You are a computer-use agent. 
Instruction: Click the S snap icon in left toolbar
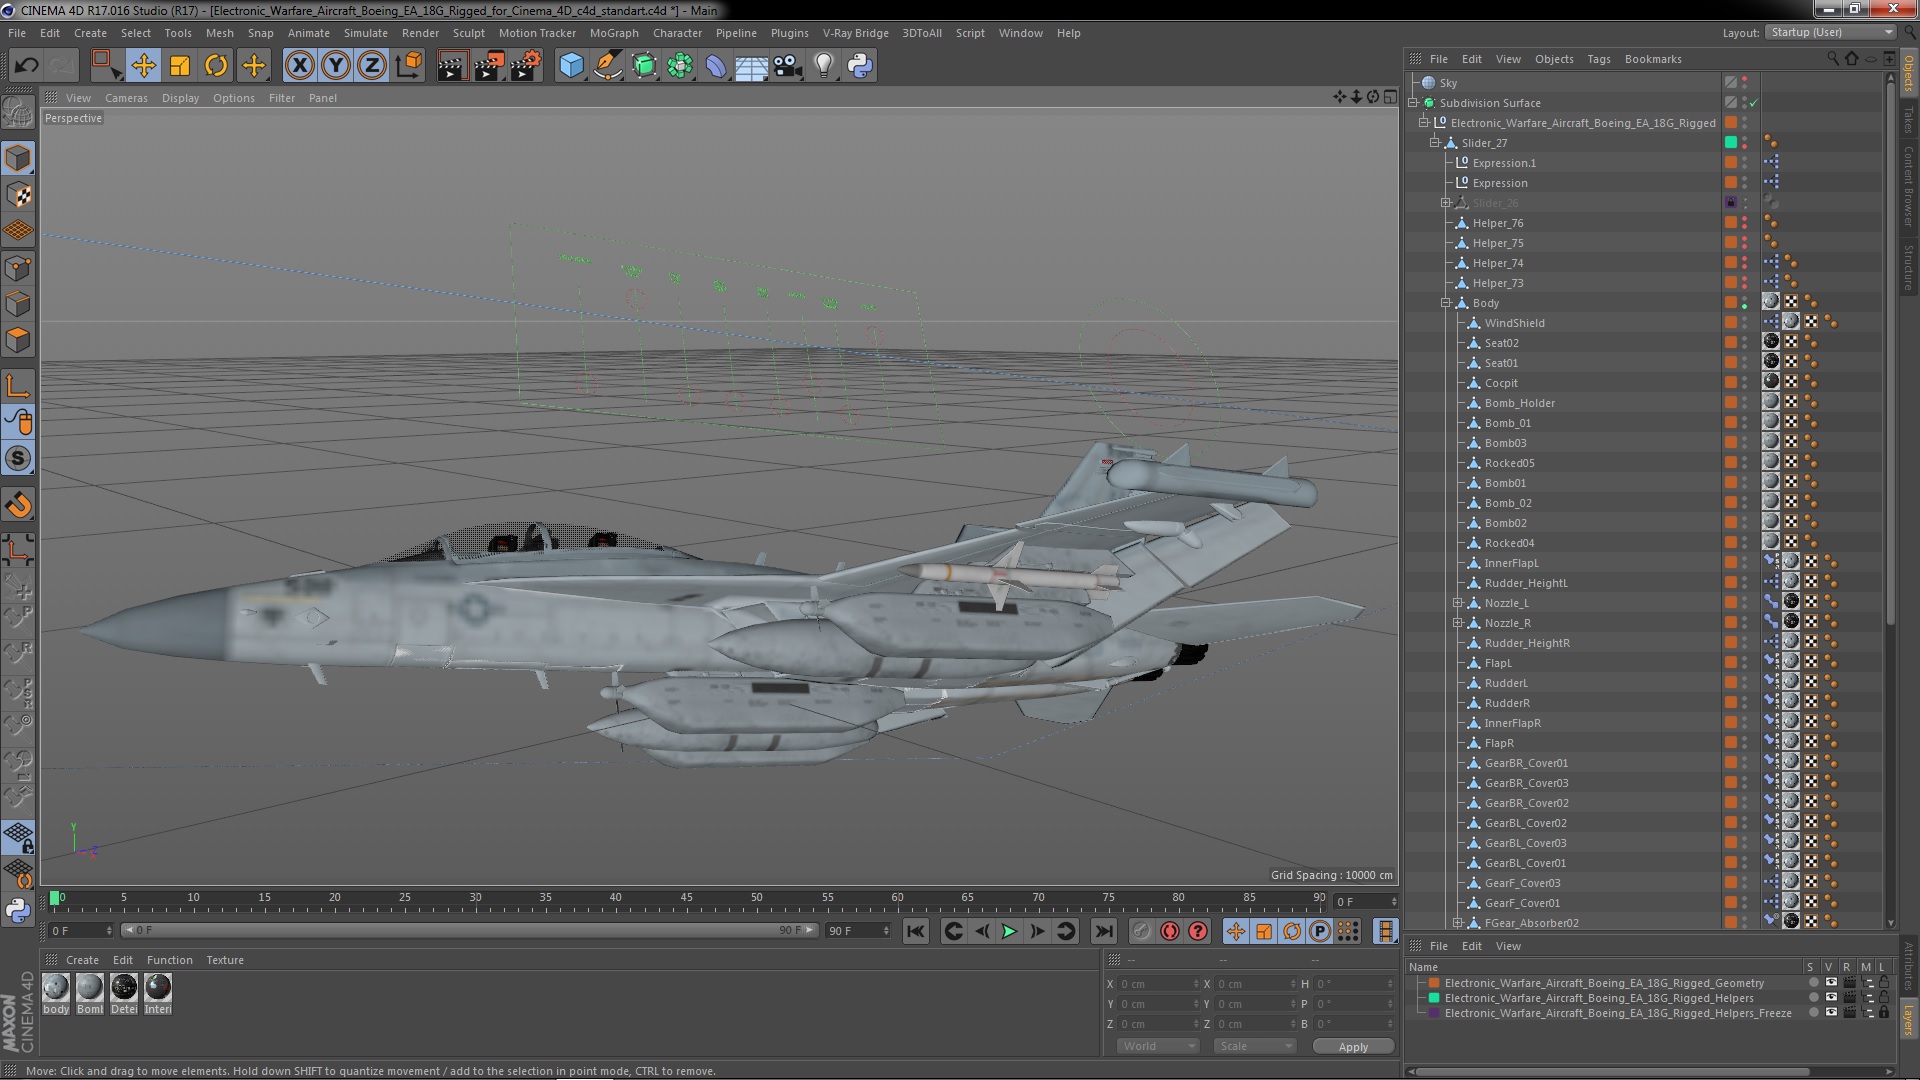point(18,459)
